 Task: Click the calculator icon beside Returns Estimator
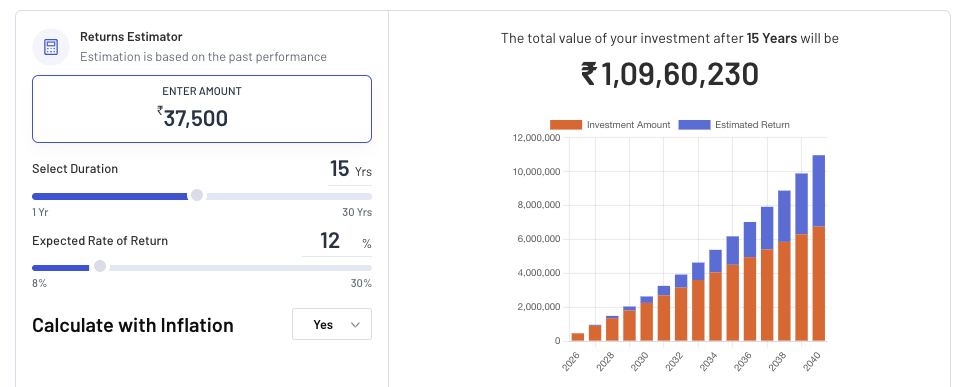click(51, 47)
